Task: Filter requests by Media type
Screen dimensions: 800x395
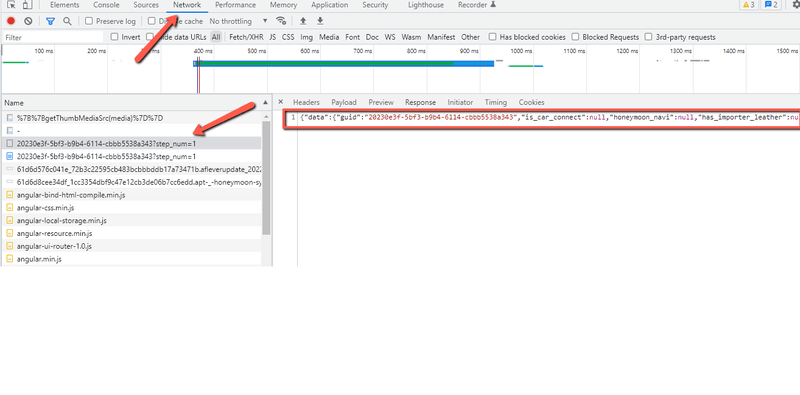Action: tap(329, 37)
